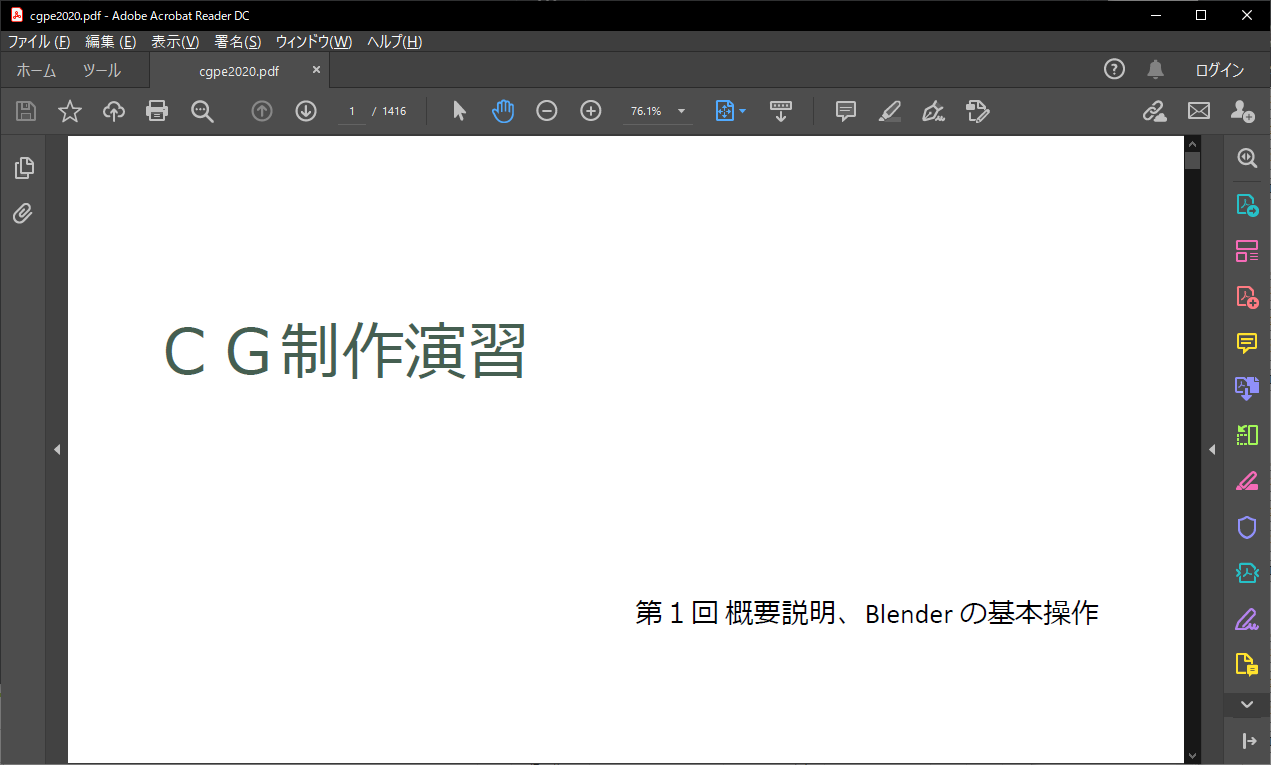Send the document by email
This screenshot has height=765, width=1271.
pyautogui.click(x=1199, y=111)
